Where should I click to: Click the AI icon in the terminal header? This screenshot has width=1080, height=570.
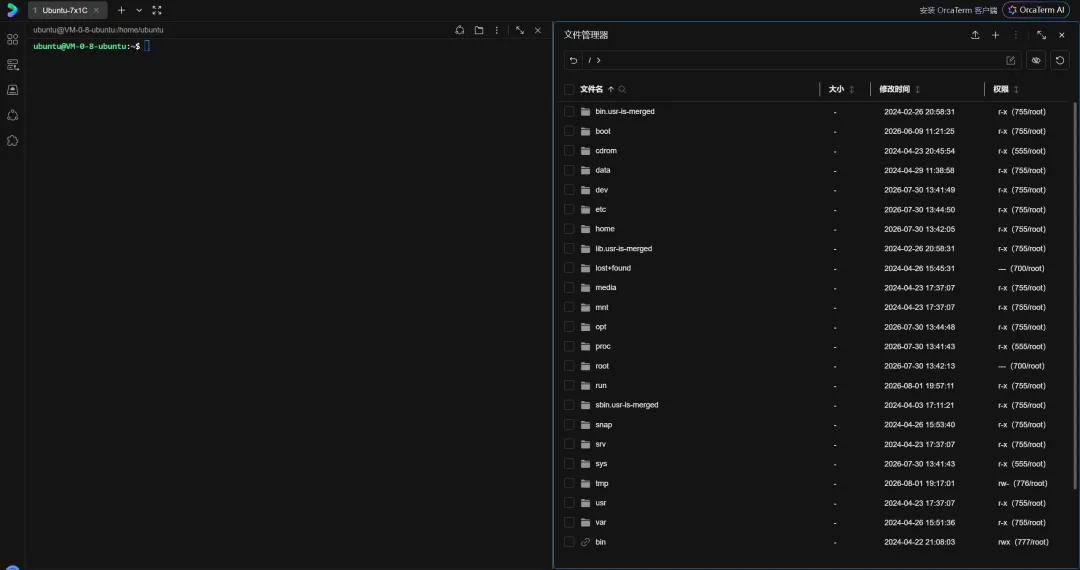tap(459, 30)
